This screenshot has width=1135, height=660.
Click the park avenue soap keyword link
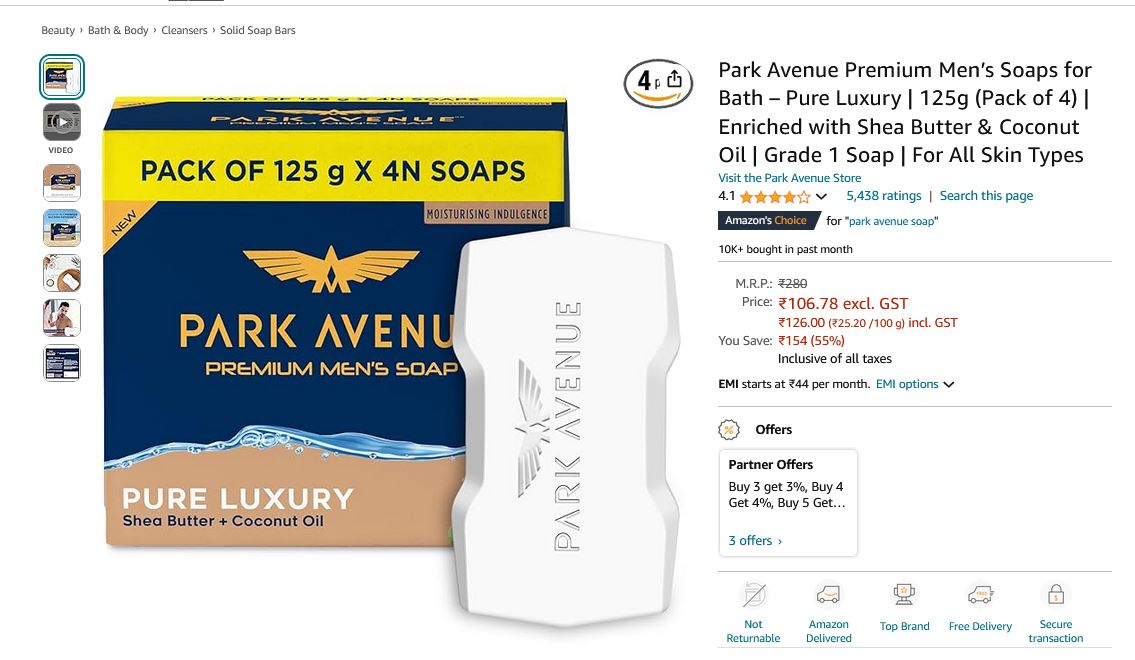tap(891, 221)
